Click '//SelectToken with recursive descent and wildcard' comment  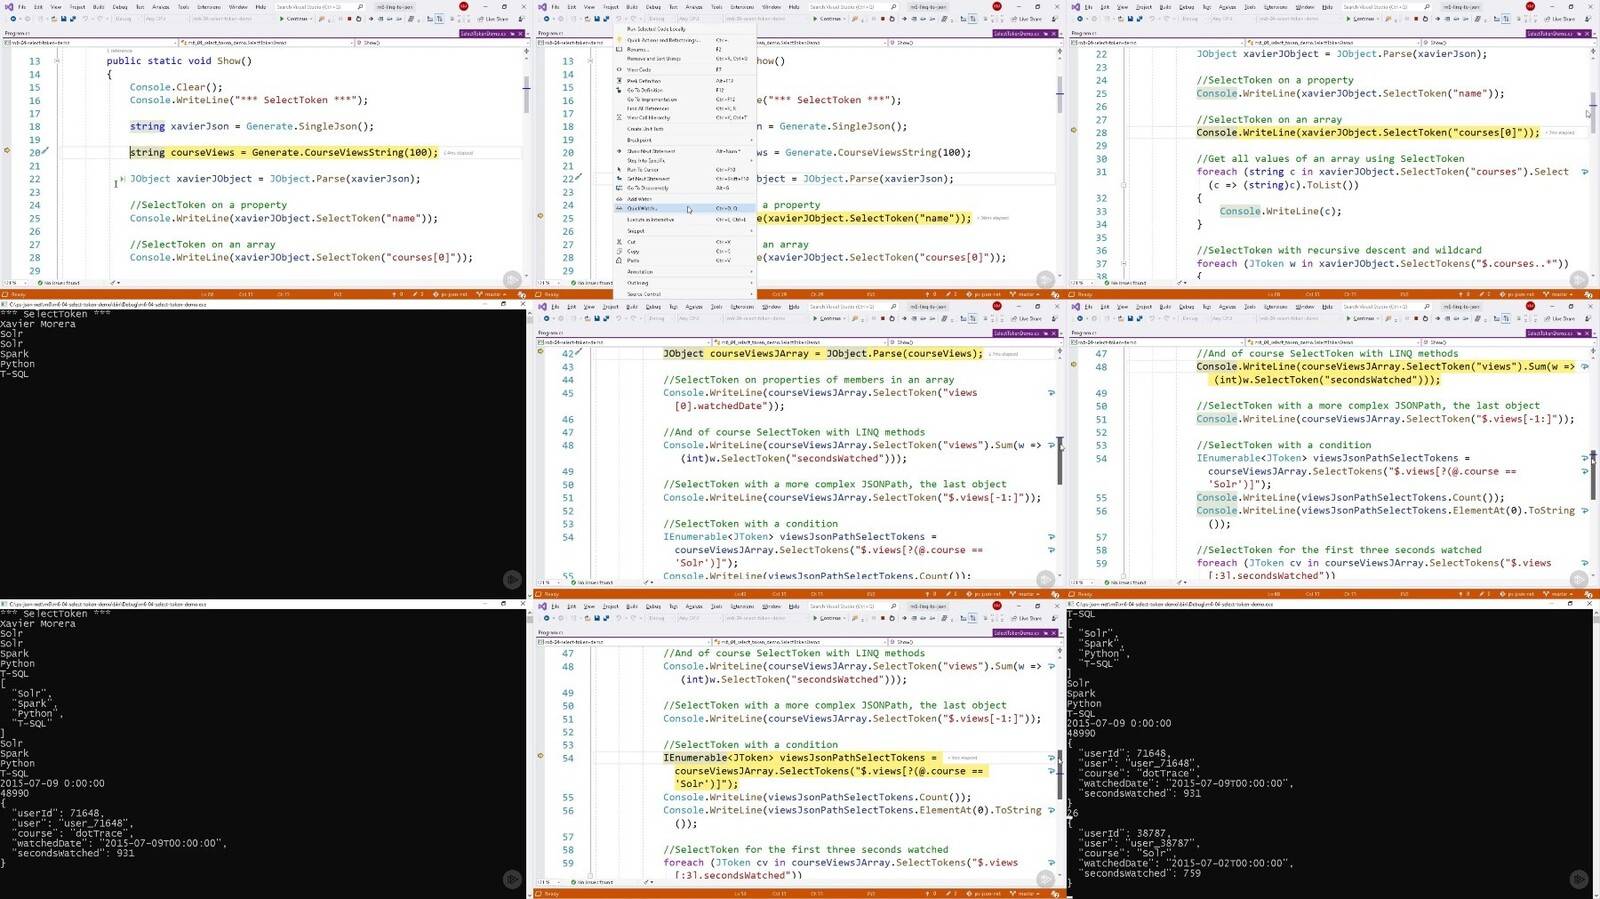pos(1339,250)
